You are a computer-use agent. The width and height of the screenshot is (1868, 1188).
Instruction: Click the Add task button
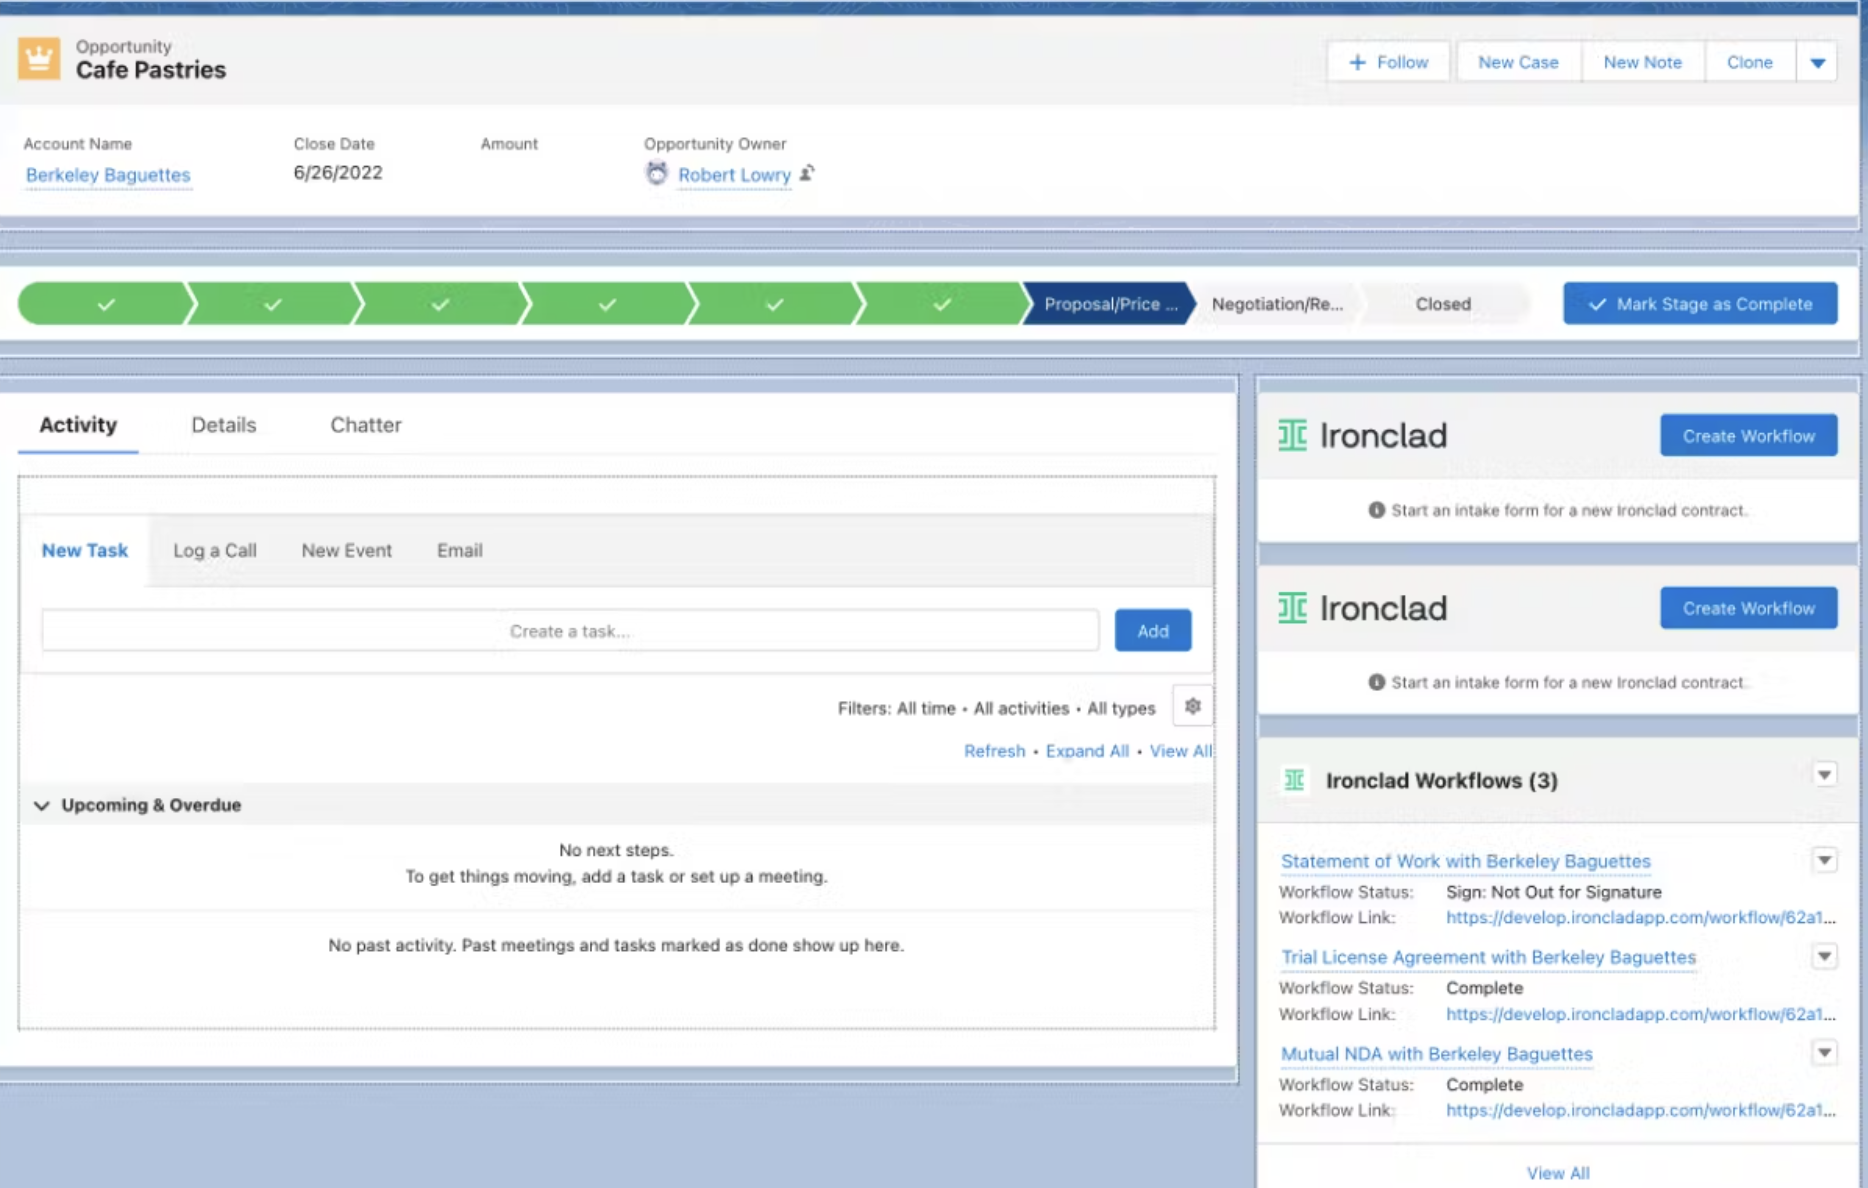[1152, 631]
